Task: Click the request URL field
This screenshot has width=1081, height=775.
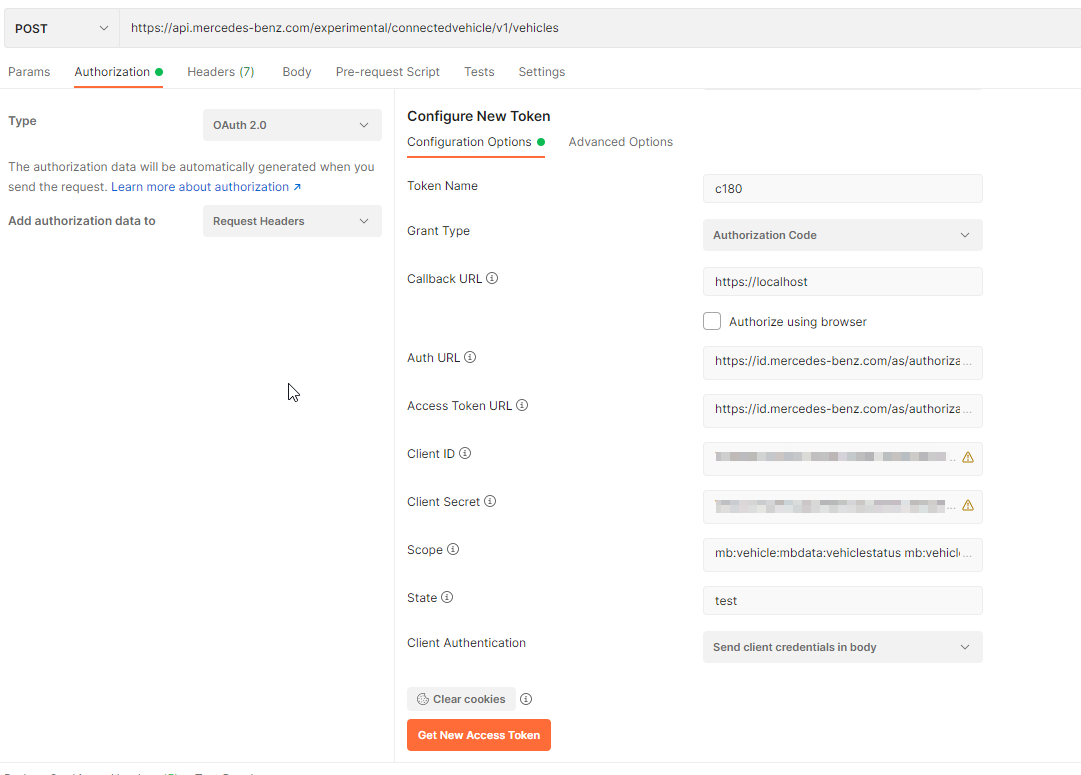Action: click(x=600, y=28)
